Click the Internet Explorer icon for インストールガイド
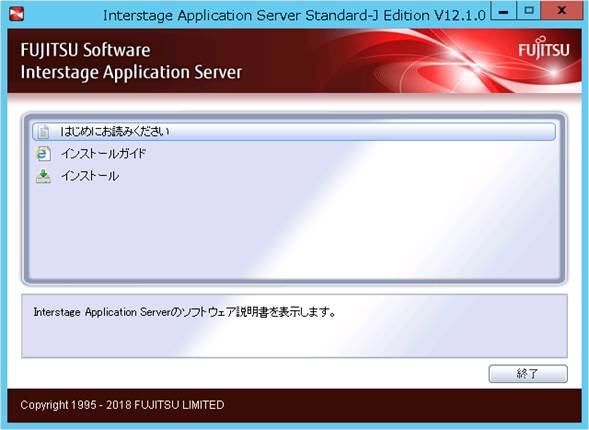This screenshot has width=589, height=430. click(43, 154)
